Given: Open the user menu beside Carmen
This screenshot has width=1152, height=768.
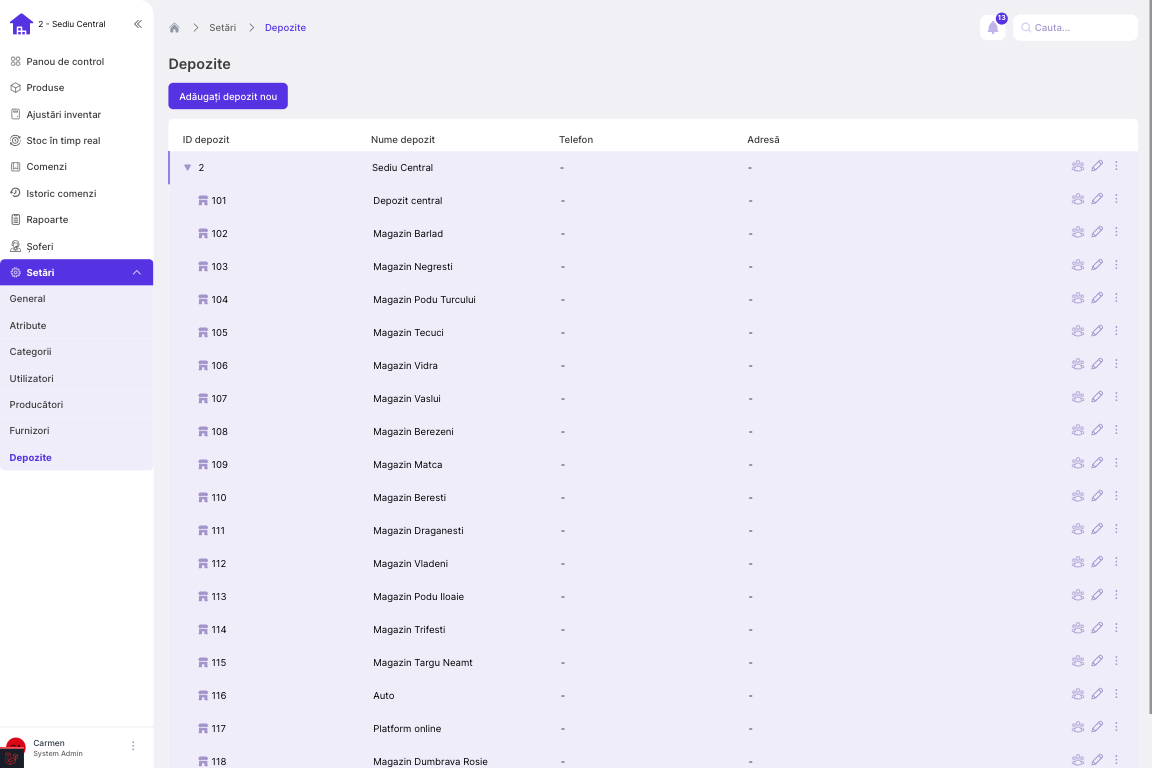Looking at the screenshot, I should 133,746.
